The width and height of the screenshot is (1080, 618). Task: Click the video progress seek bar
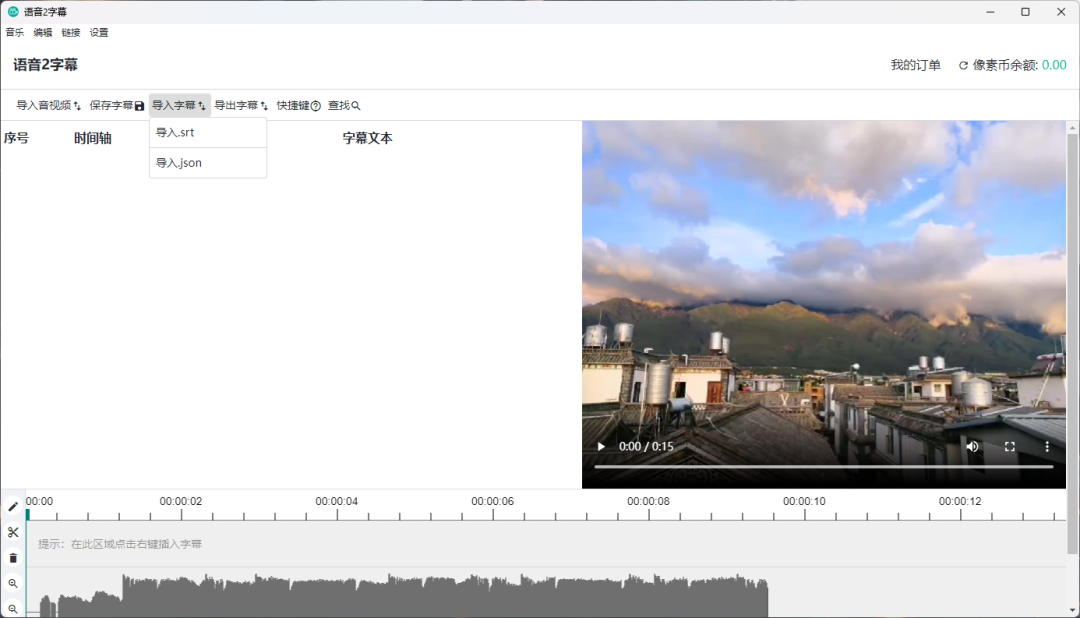[823, 467]
